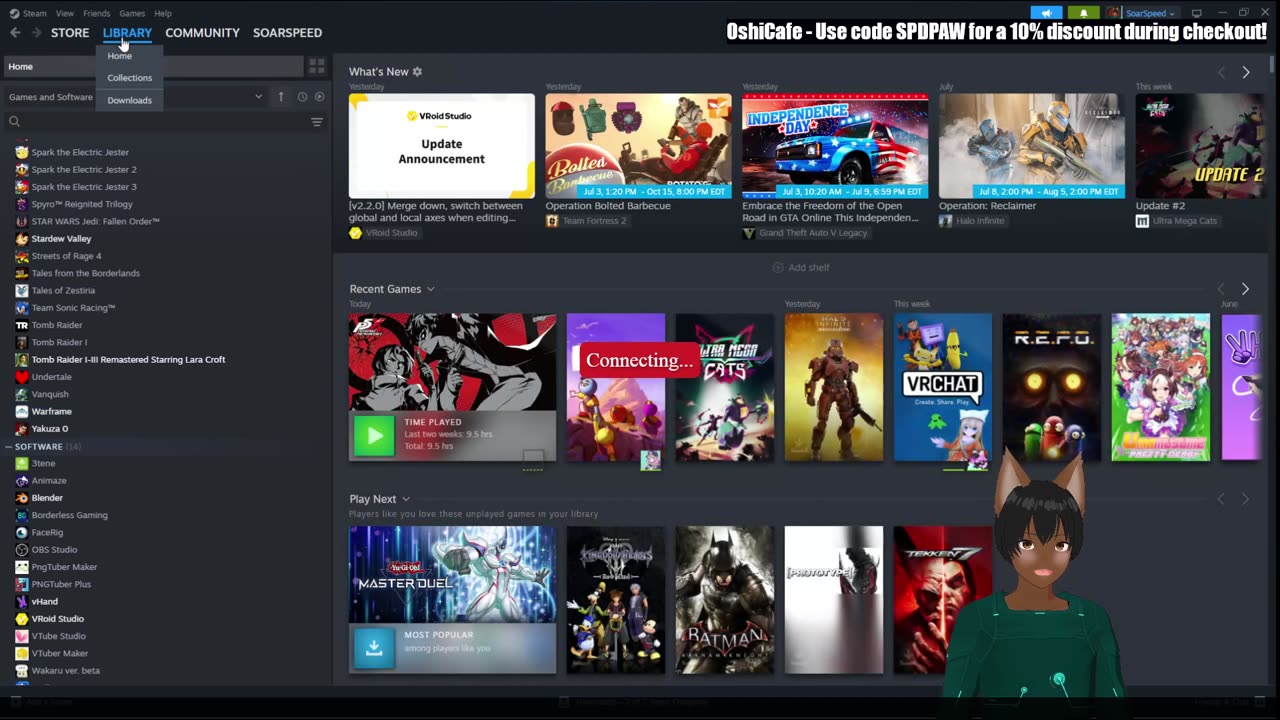The width and height of the screenshot is (1280, 720).
Task: Select Streets of Rage 4
Action: pyautogui.click(x=66, y=256)
